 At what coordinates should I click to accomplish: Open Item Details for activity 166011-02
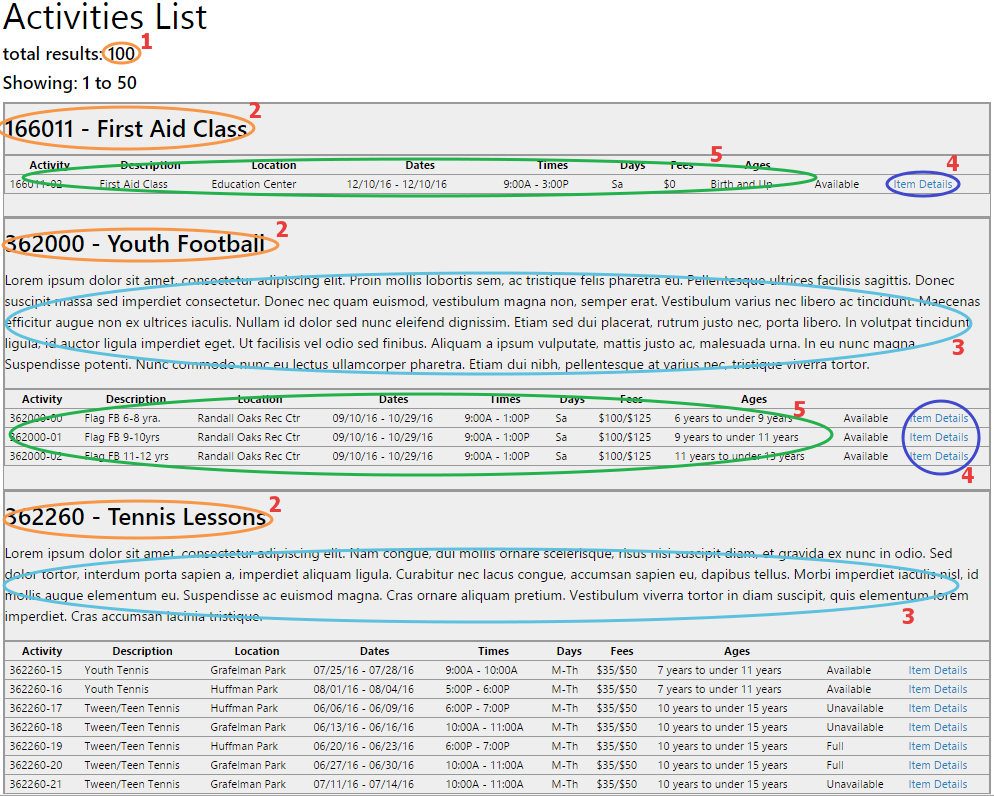pos(922,184)
